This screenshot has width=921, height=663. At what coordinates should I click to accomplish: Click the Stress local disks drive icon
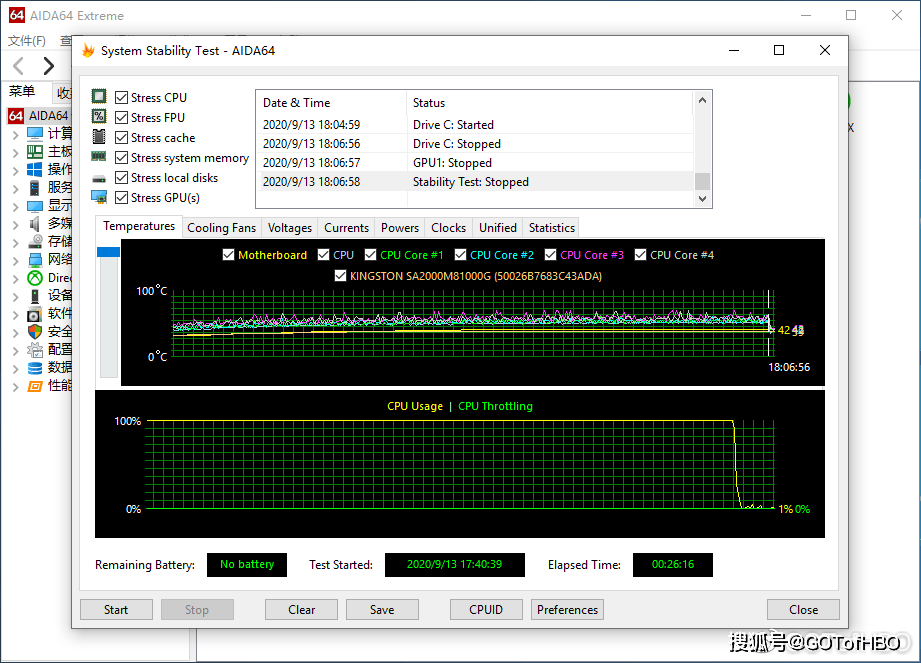coord(99,178)
